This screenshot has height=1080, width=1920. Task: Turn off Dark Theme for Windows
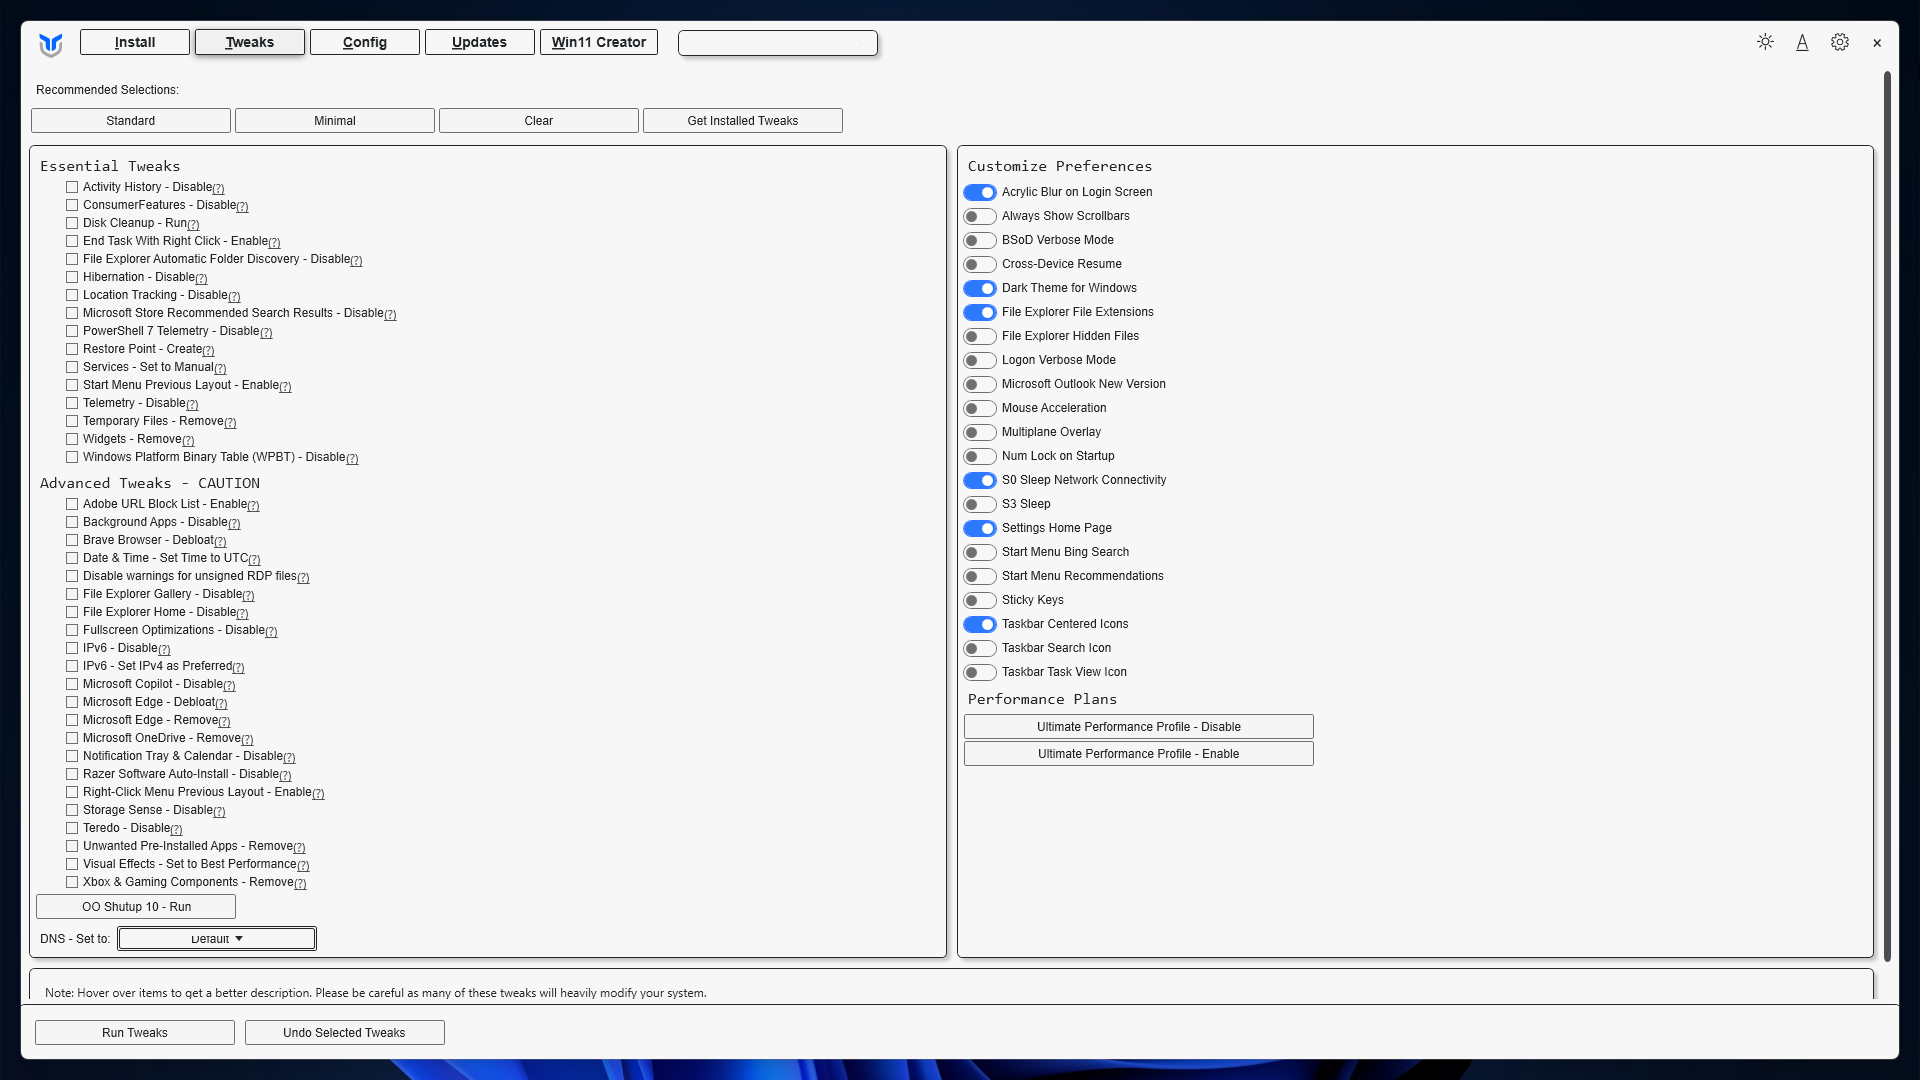(980, 288)
